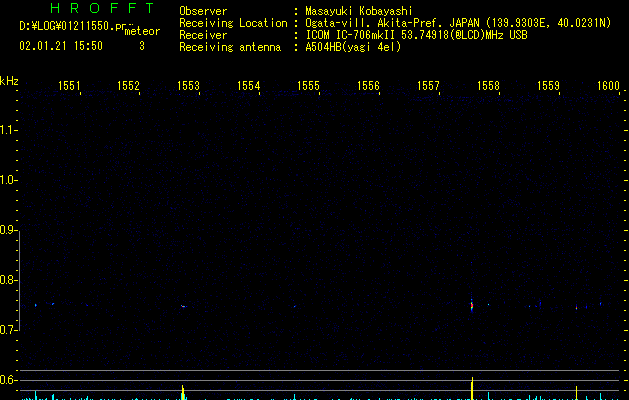Click the 1.1 kHz frequency label

7,130
